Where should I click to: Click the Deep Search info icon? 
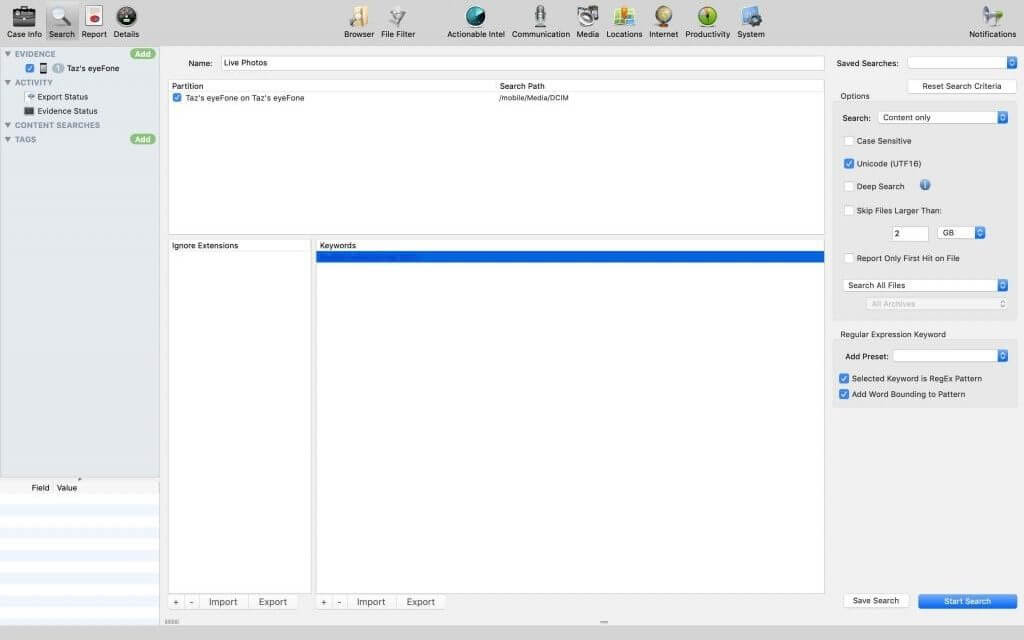925,185
